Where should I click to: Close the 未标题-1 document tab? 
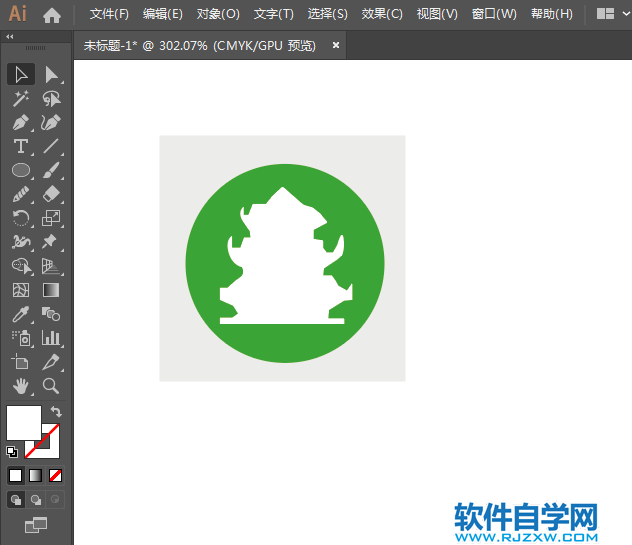pos(336,45)
